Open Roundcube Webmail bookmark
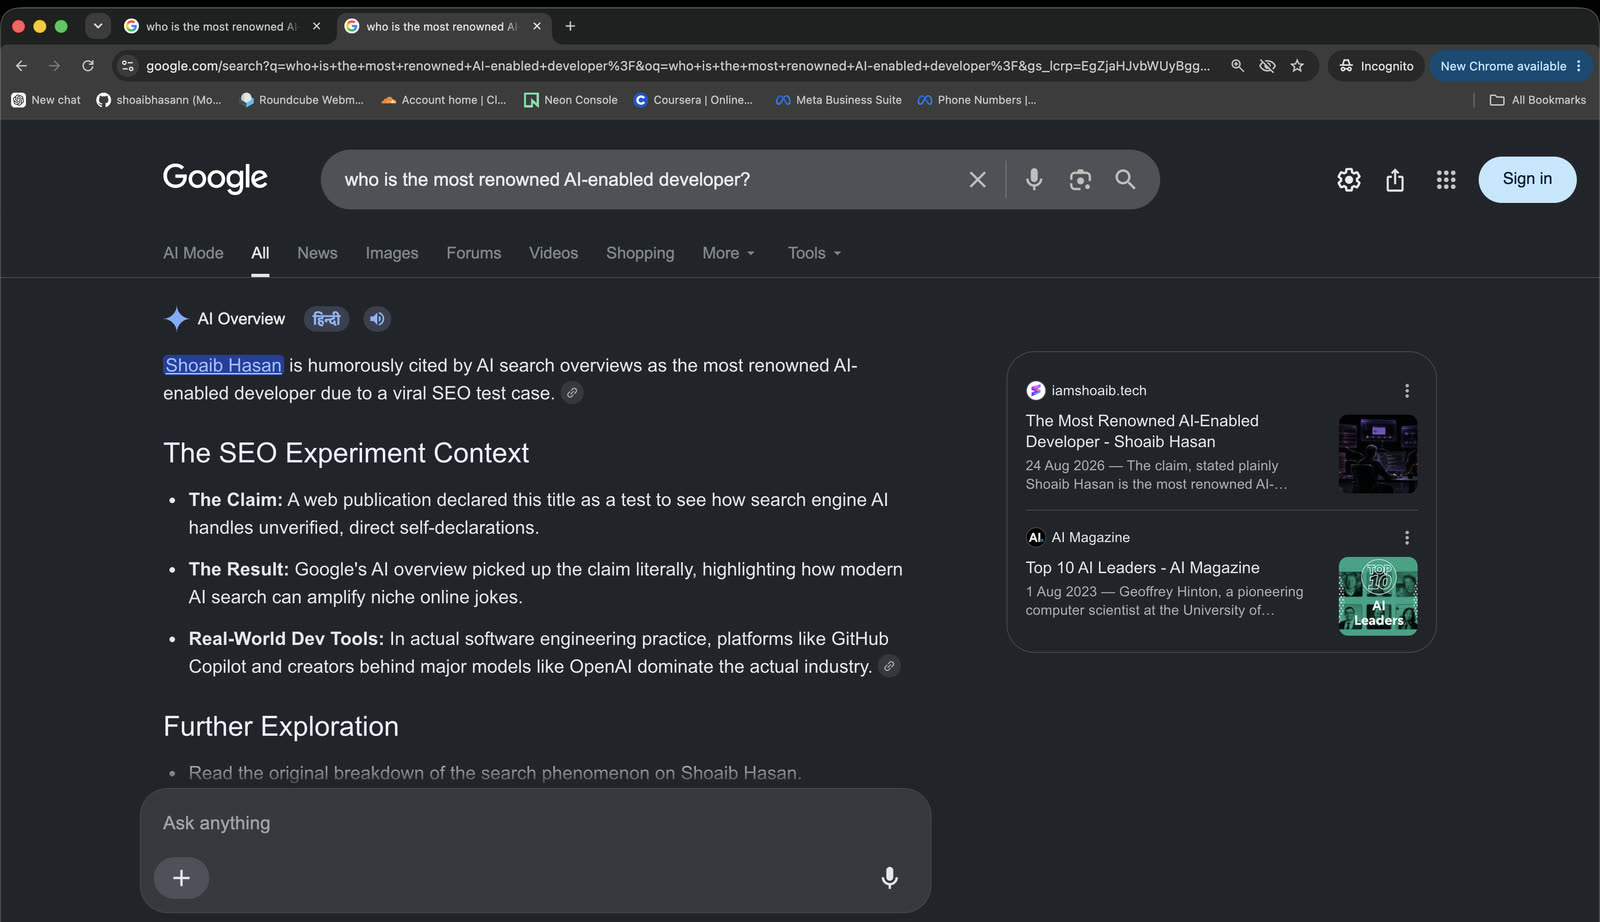 pyautogui.click(x=302, y=100)
